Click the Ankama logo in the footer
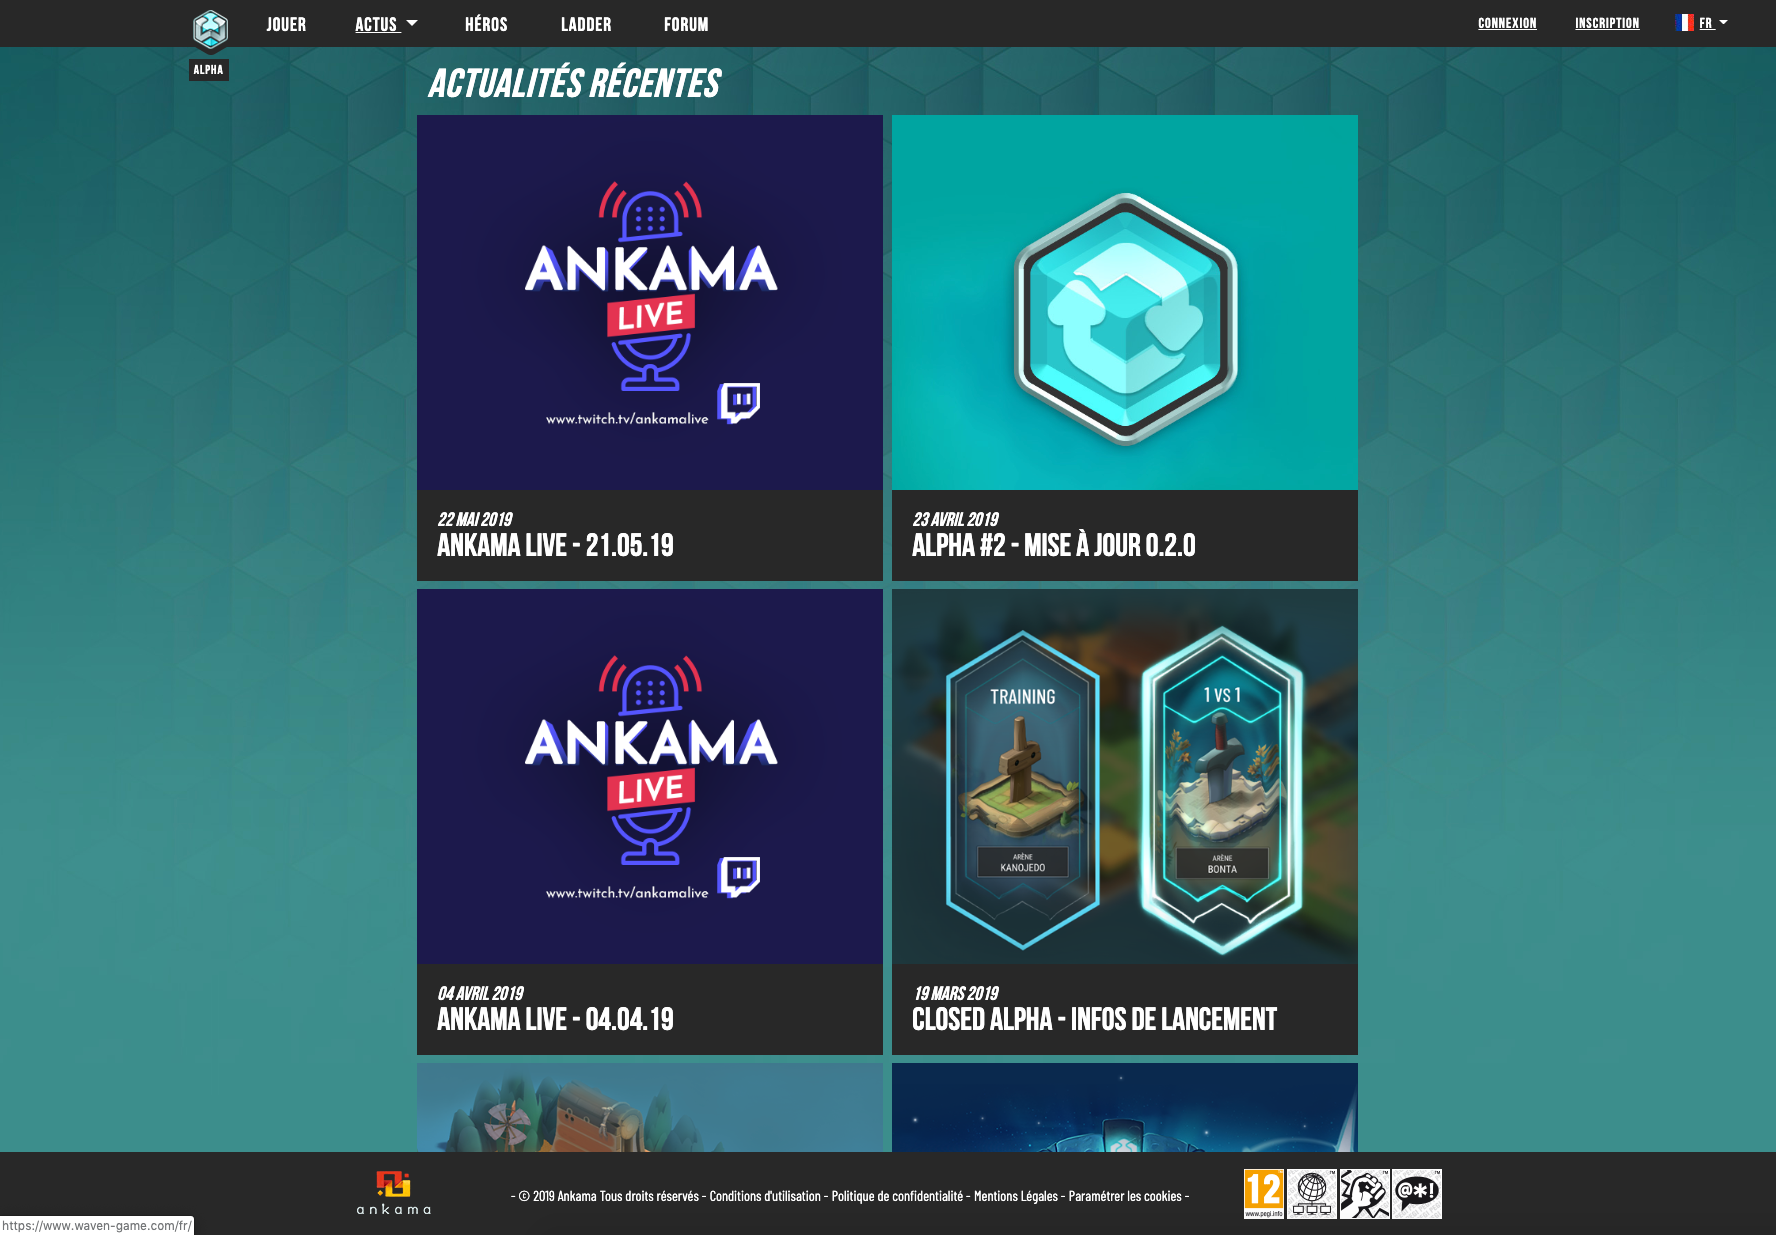The height and width of the screenshot is (1235, 1776). click(x=394, y=1194)
